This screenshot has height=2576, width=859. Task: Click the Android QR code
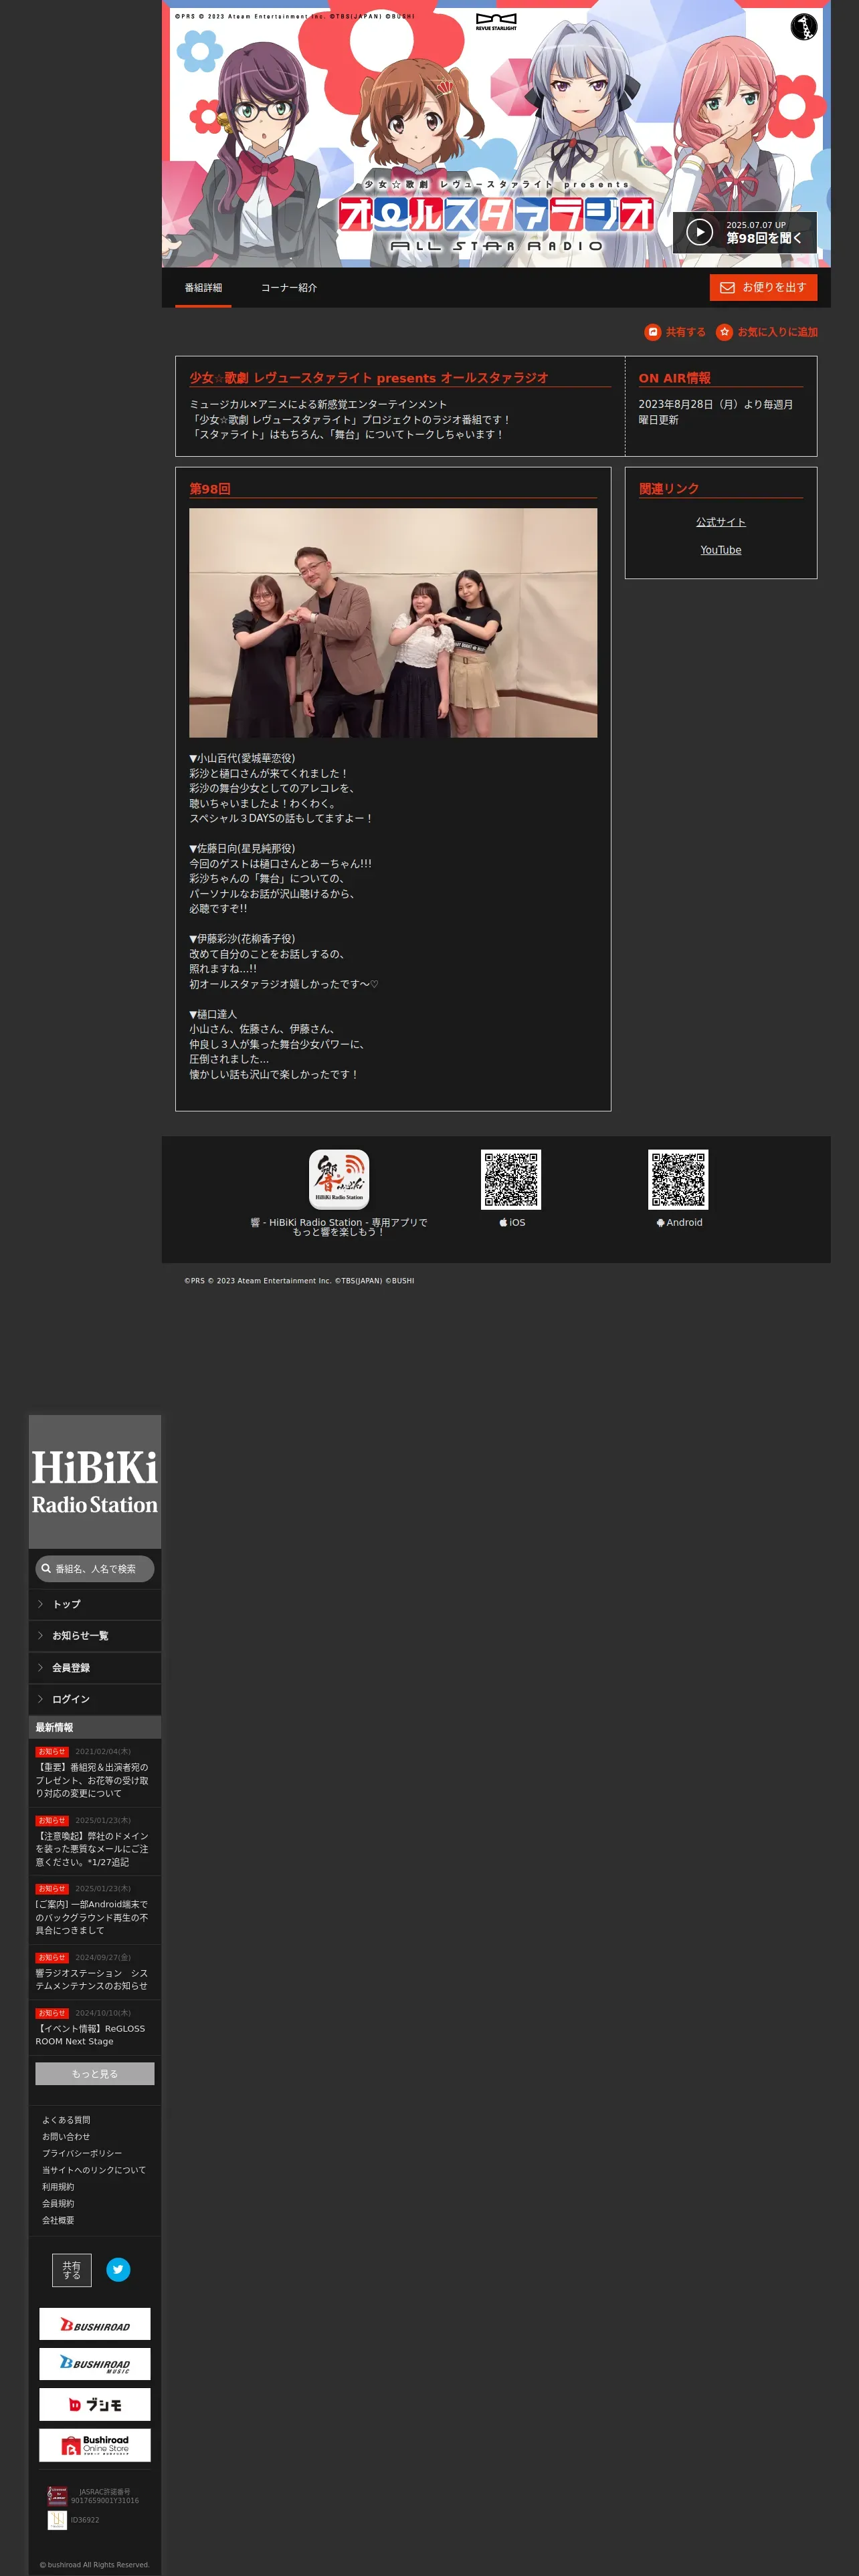(678, 1179)
